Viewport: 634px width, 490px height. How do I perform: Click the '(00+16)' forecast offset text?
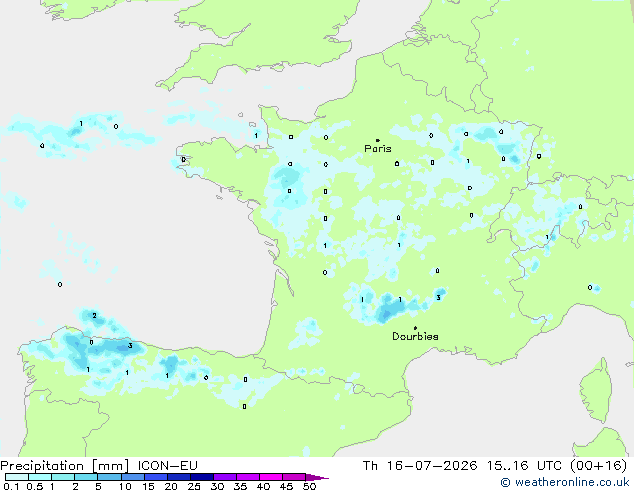point(598,466)
